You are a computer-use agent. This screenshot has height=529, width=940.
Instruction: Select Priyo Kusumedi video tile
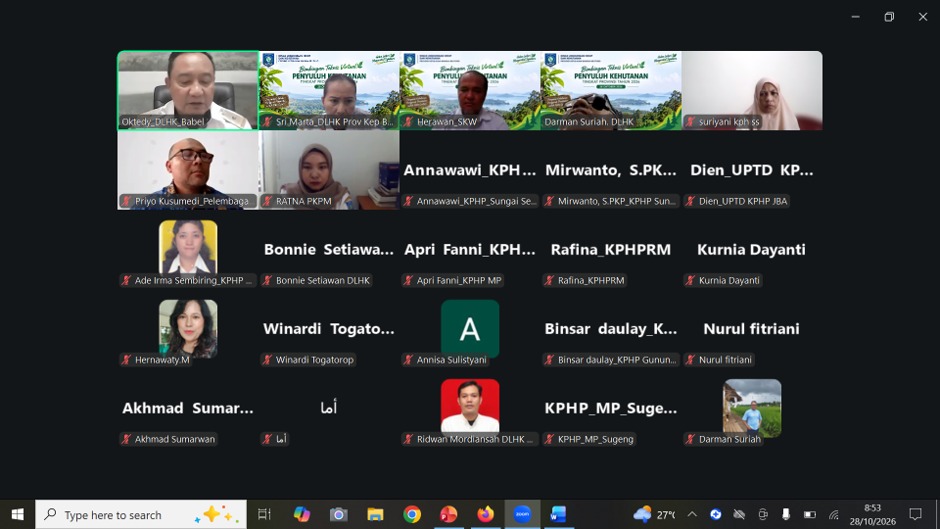[188, 170]
